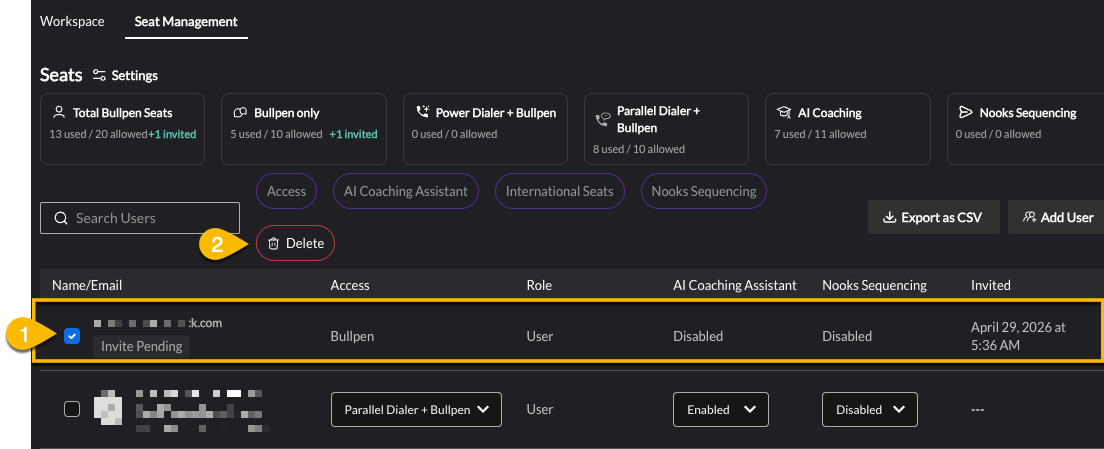Click the Nooks Sequencing send icon
Image resolution: width=1104 pixels, height=449 pixels.
point(965,113)
